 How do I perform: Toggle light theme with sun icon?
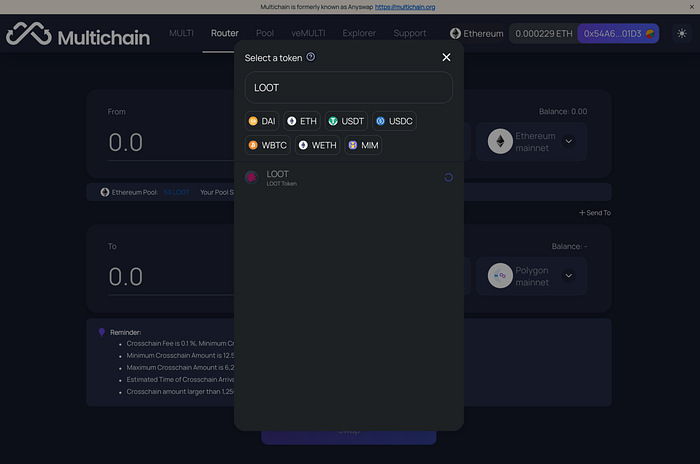click(x=681, y=33)
